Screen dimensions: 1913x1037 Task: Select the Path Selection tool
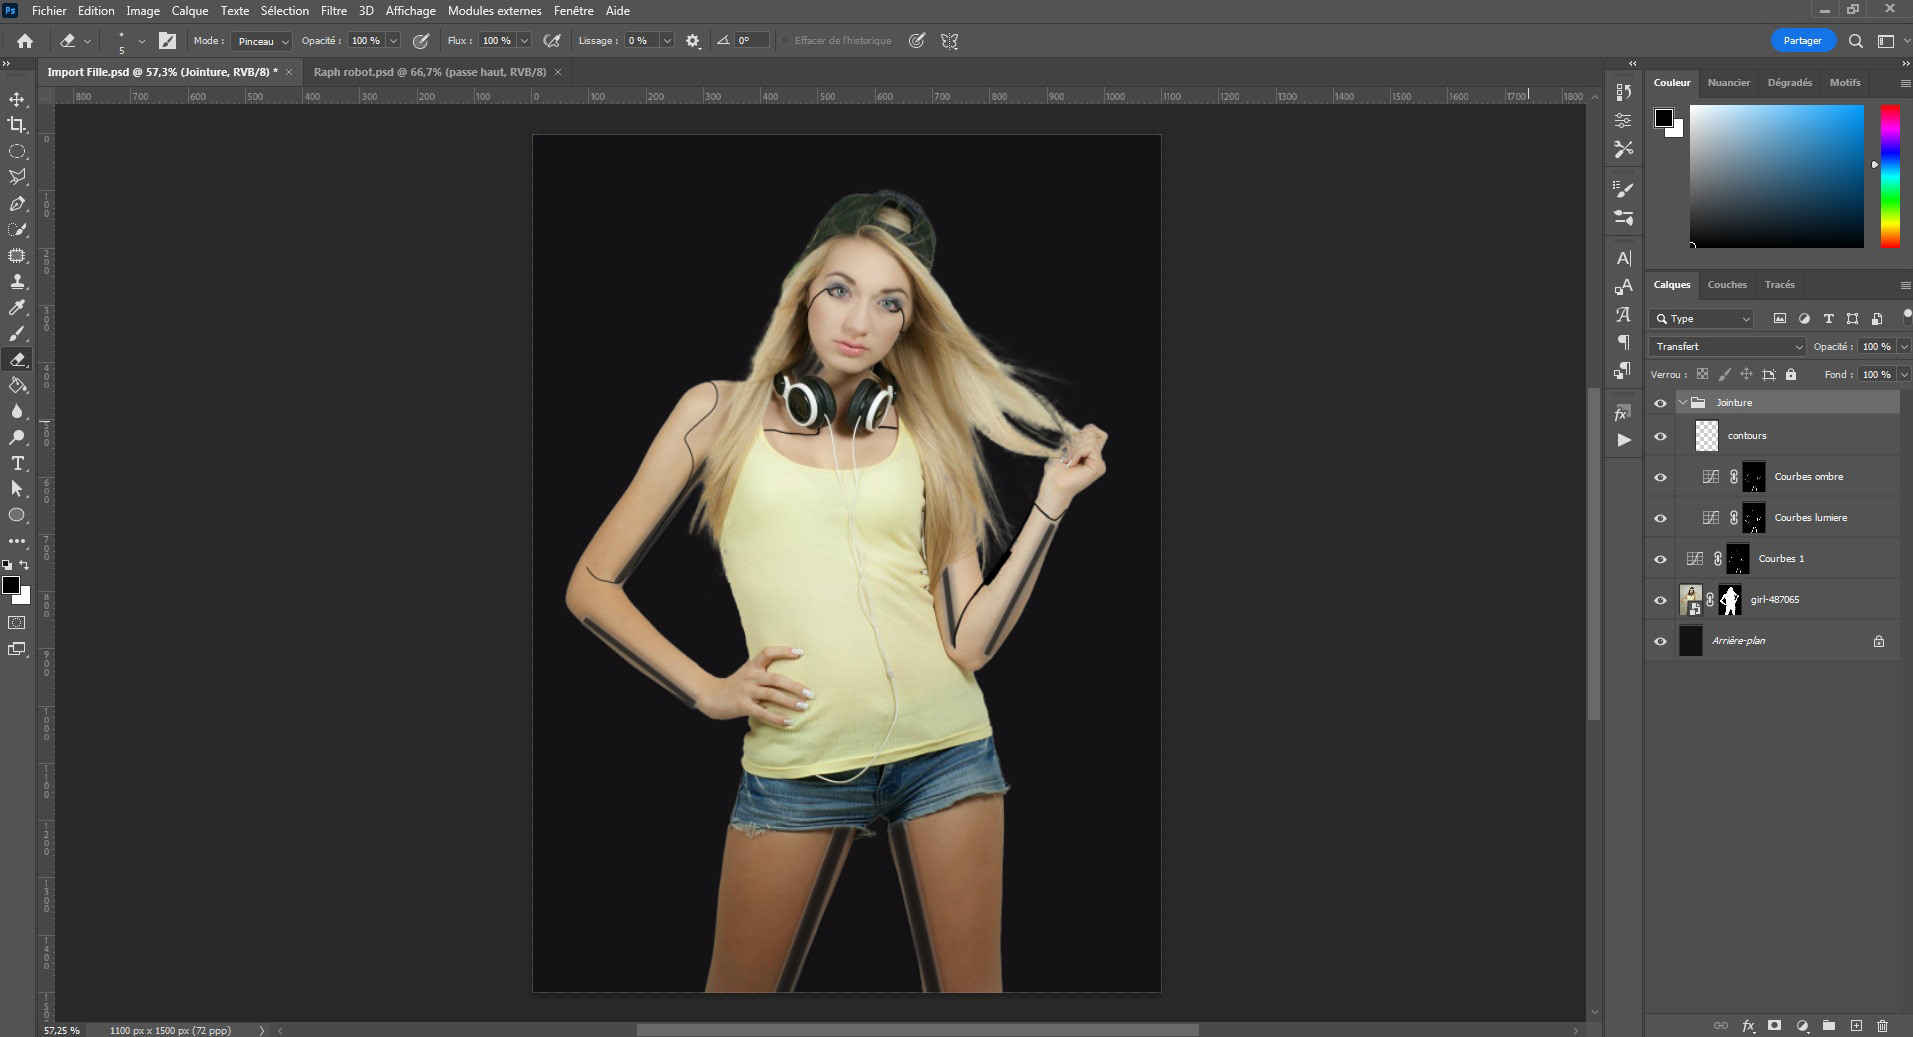17,489
